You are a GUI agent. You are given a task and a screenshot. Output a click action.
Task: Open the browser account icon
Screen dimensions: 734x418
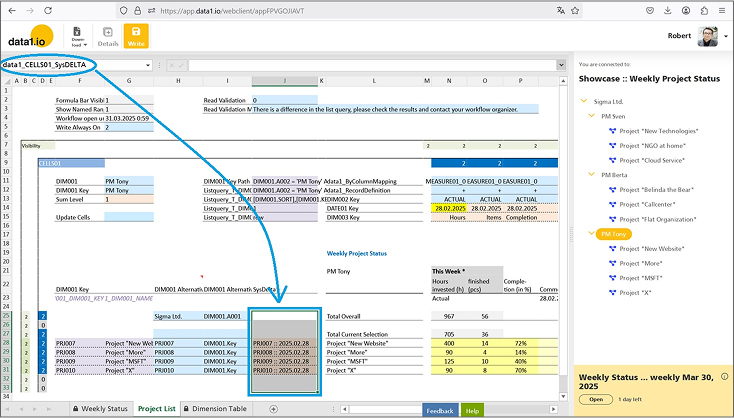tap(686, 10)
